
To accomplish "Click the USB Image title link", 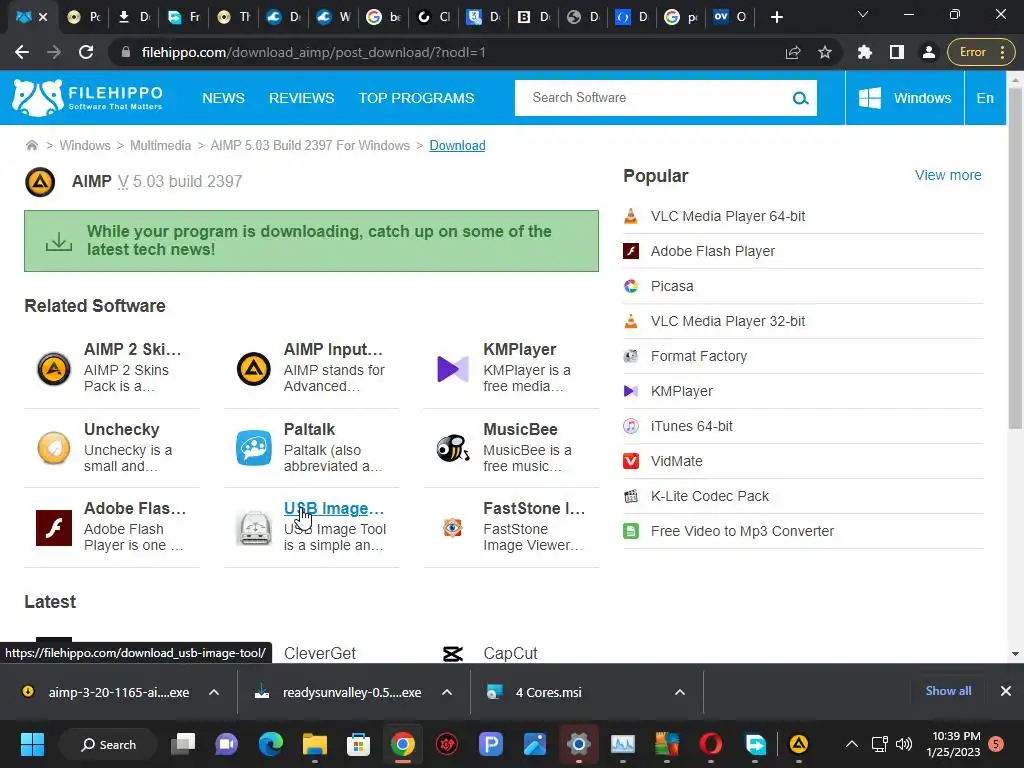I will coord(334,508).
